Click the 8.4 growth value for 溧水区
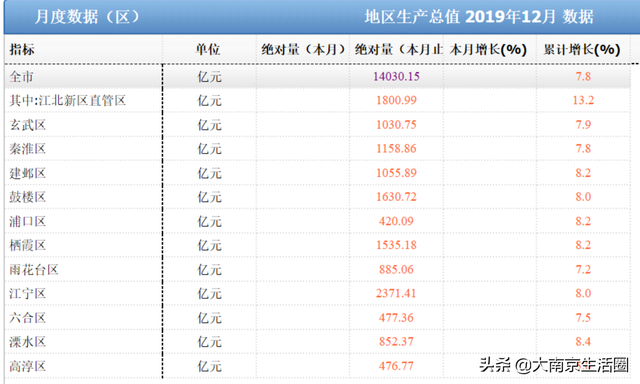Screen dimensions: 640x384 (x=583, y=342)
